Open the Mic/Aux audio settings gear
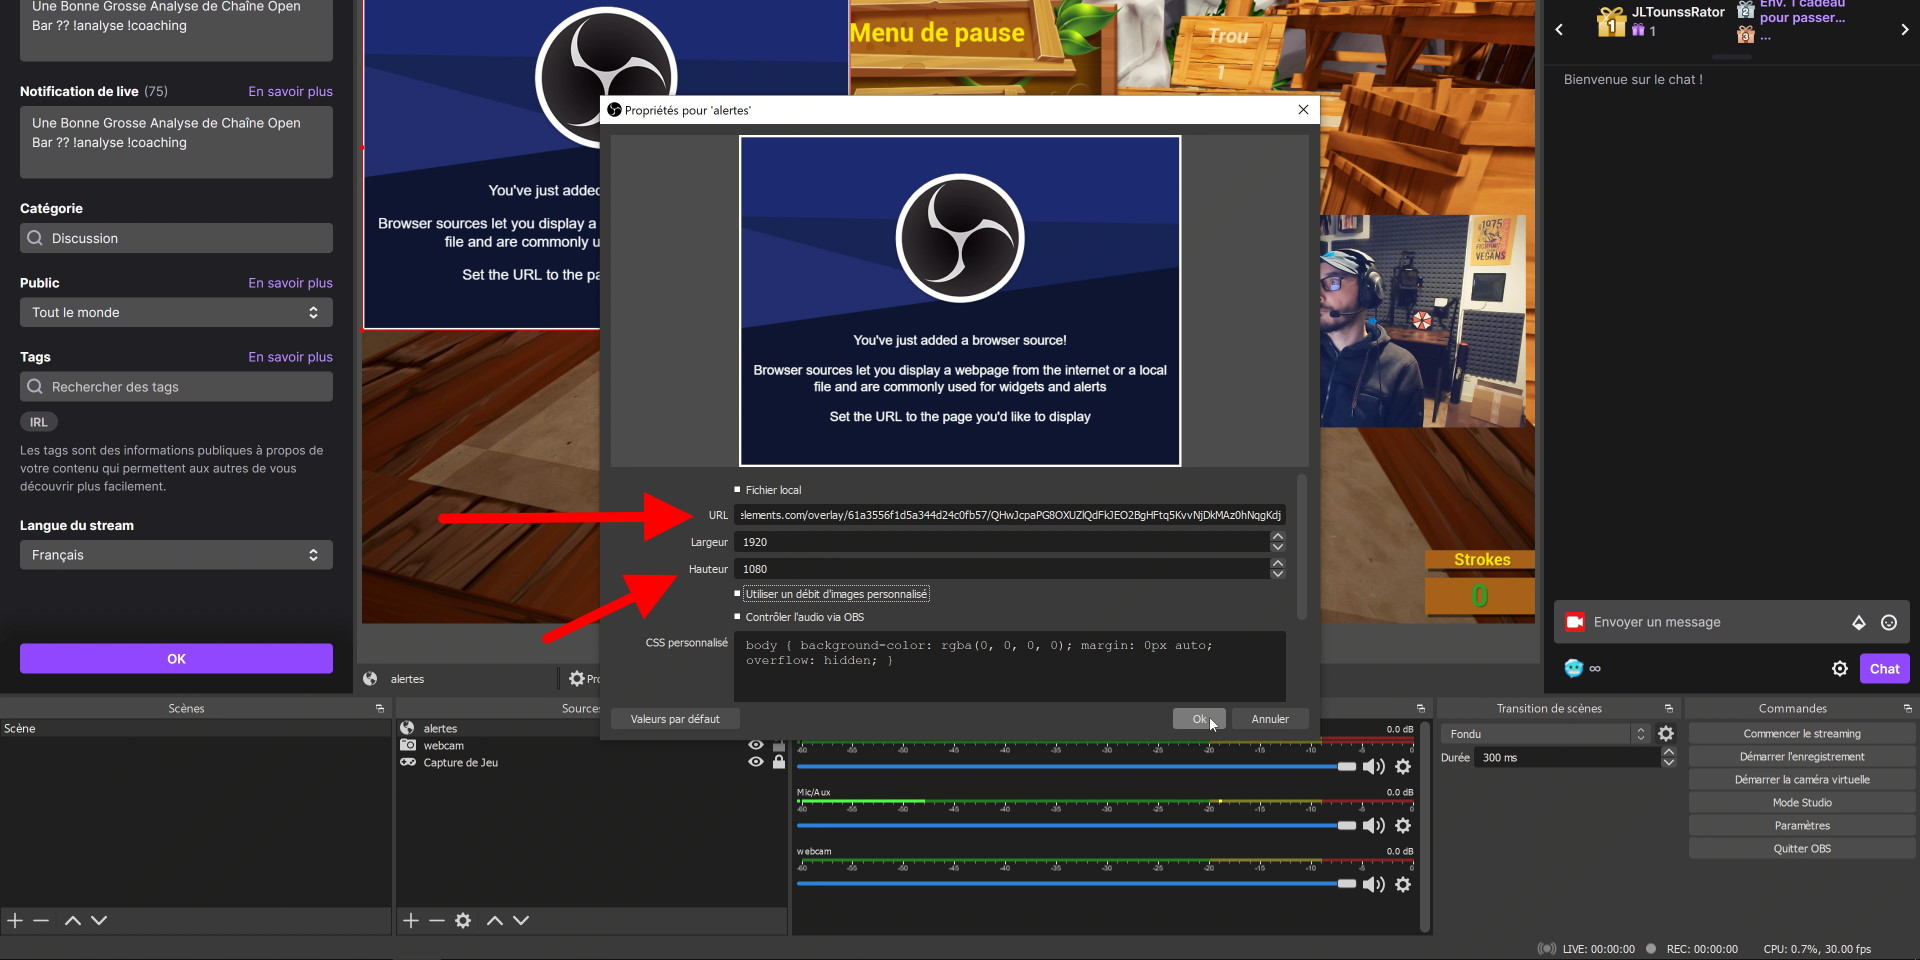 tap(1403, 825)
